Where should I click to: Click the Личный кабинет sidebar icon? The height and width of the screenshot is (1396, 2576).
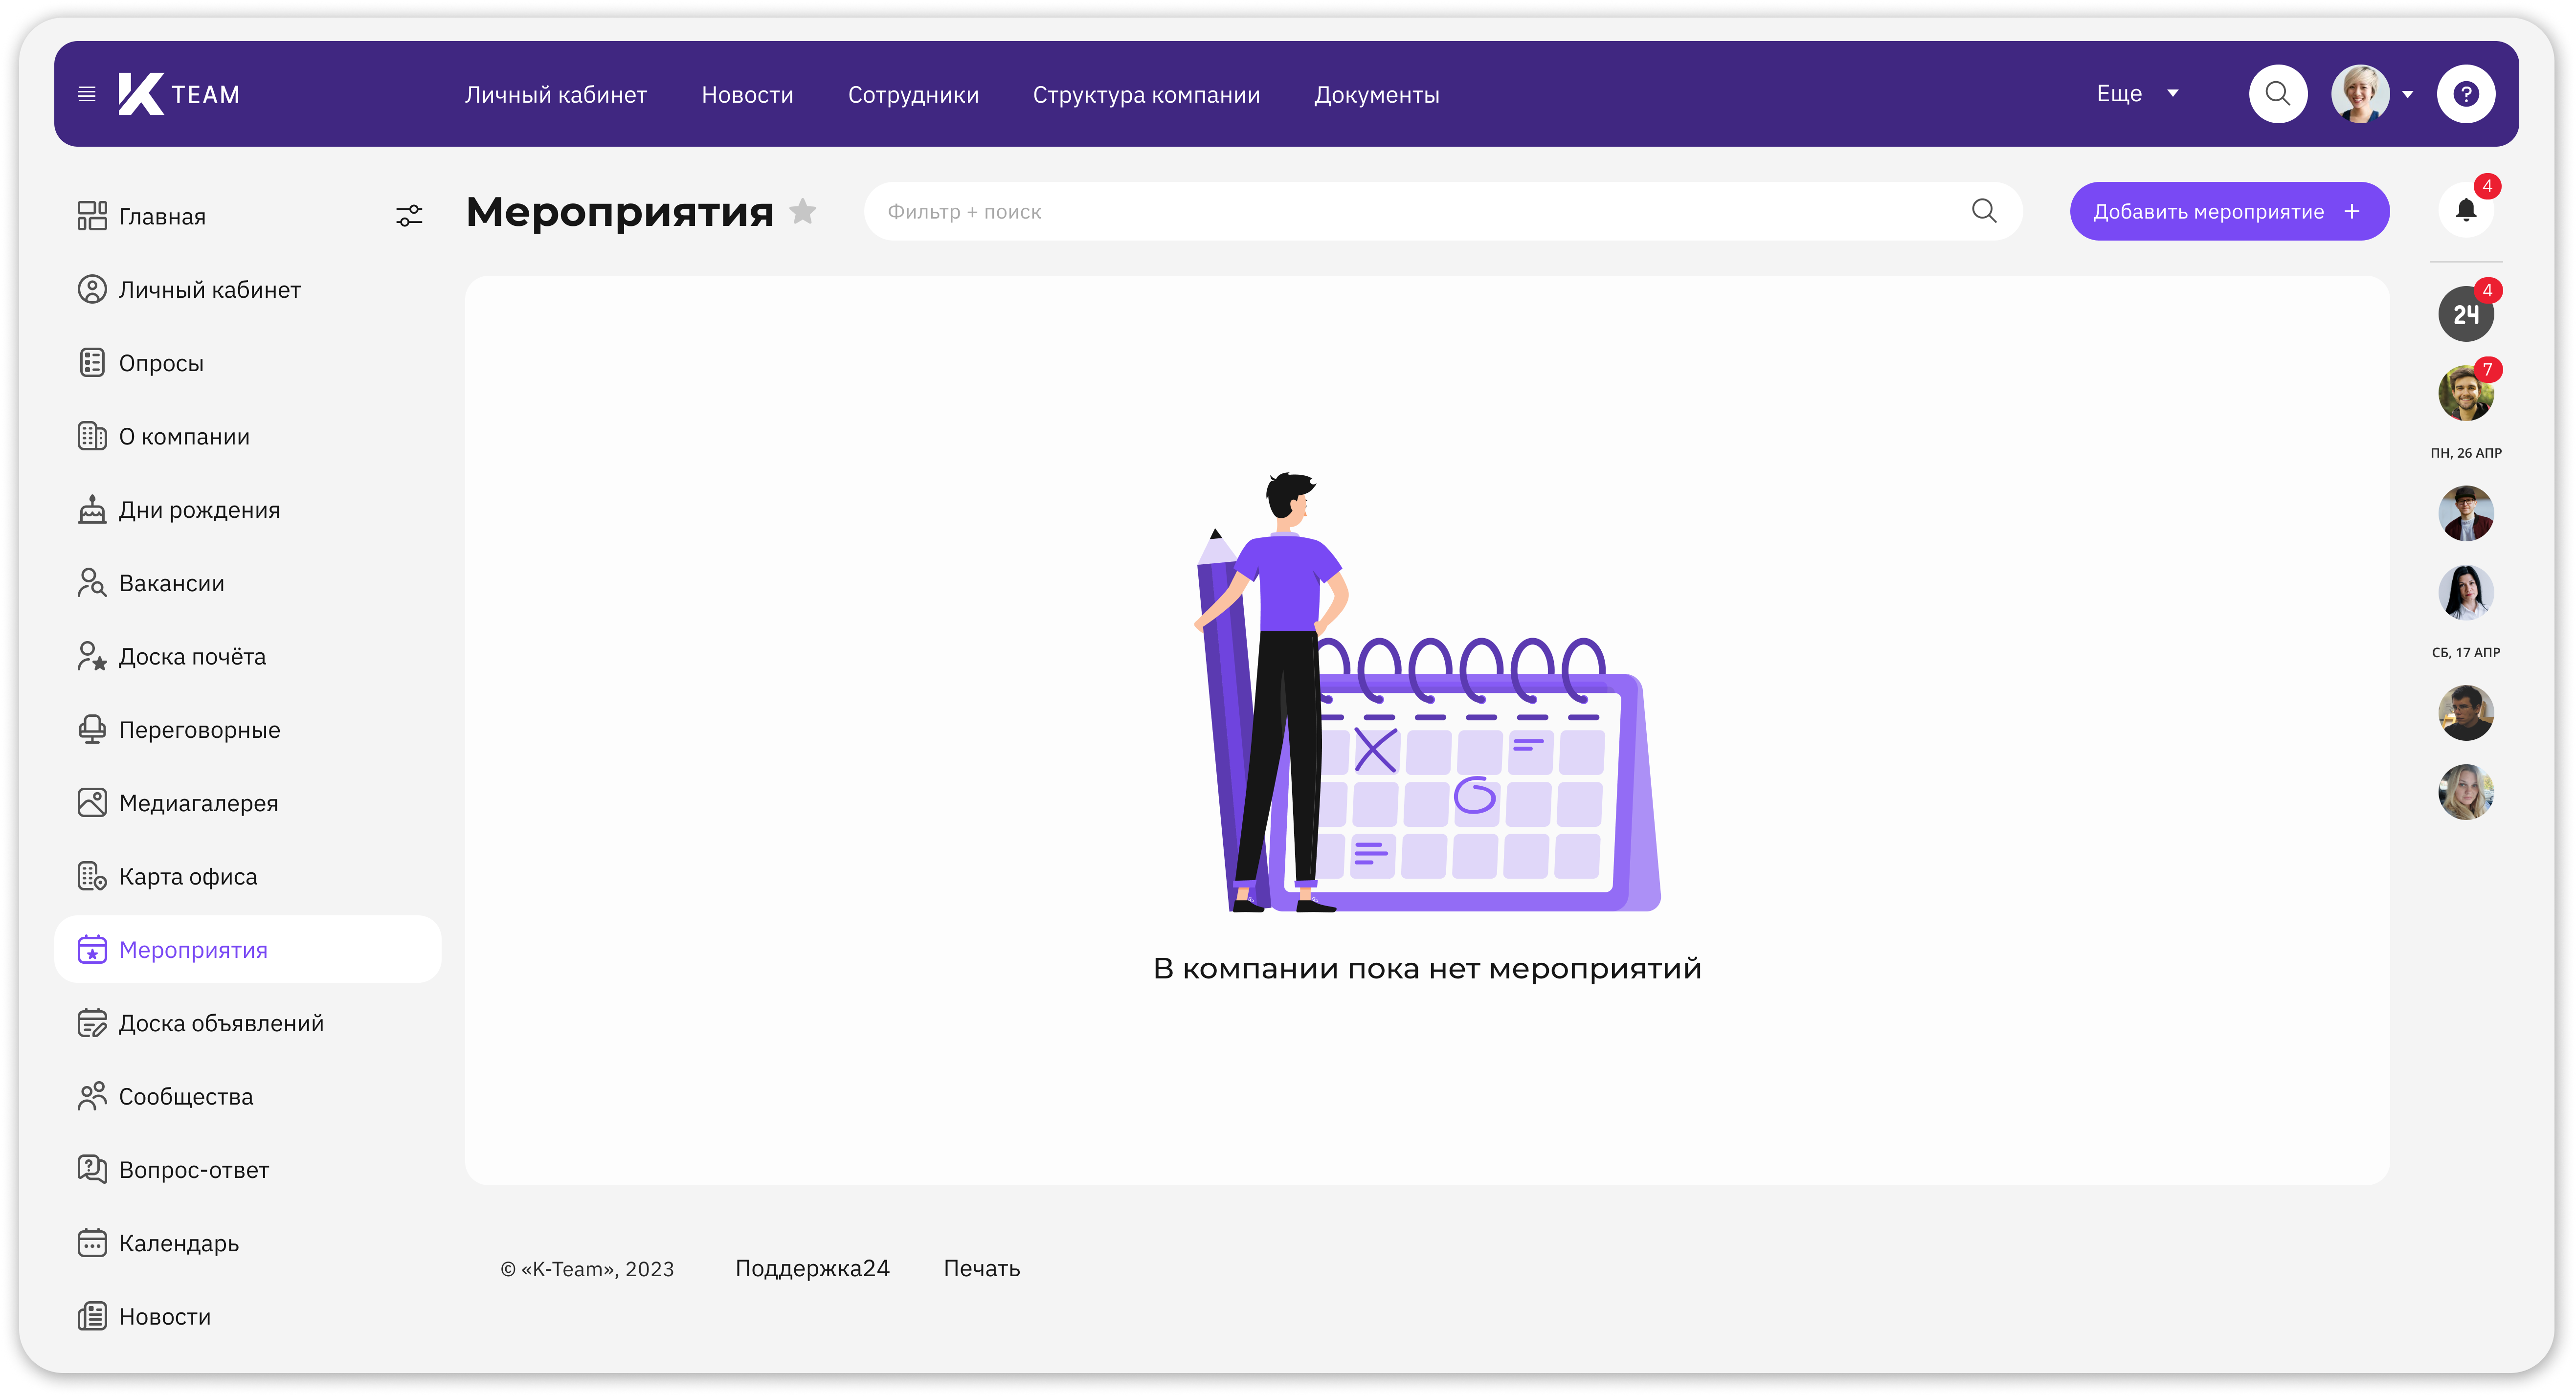(92, 289)
